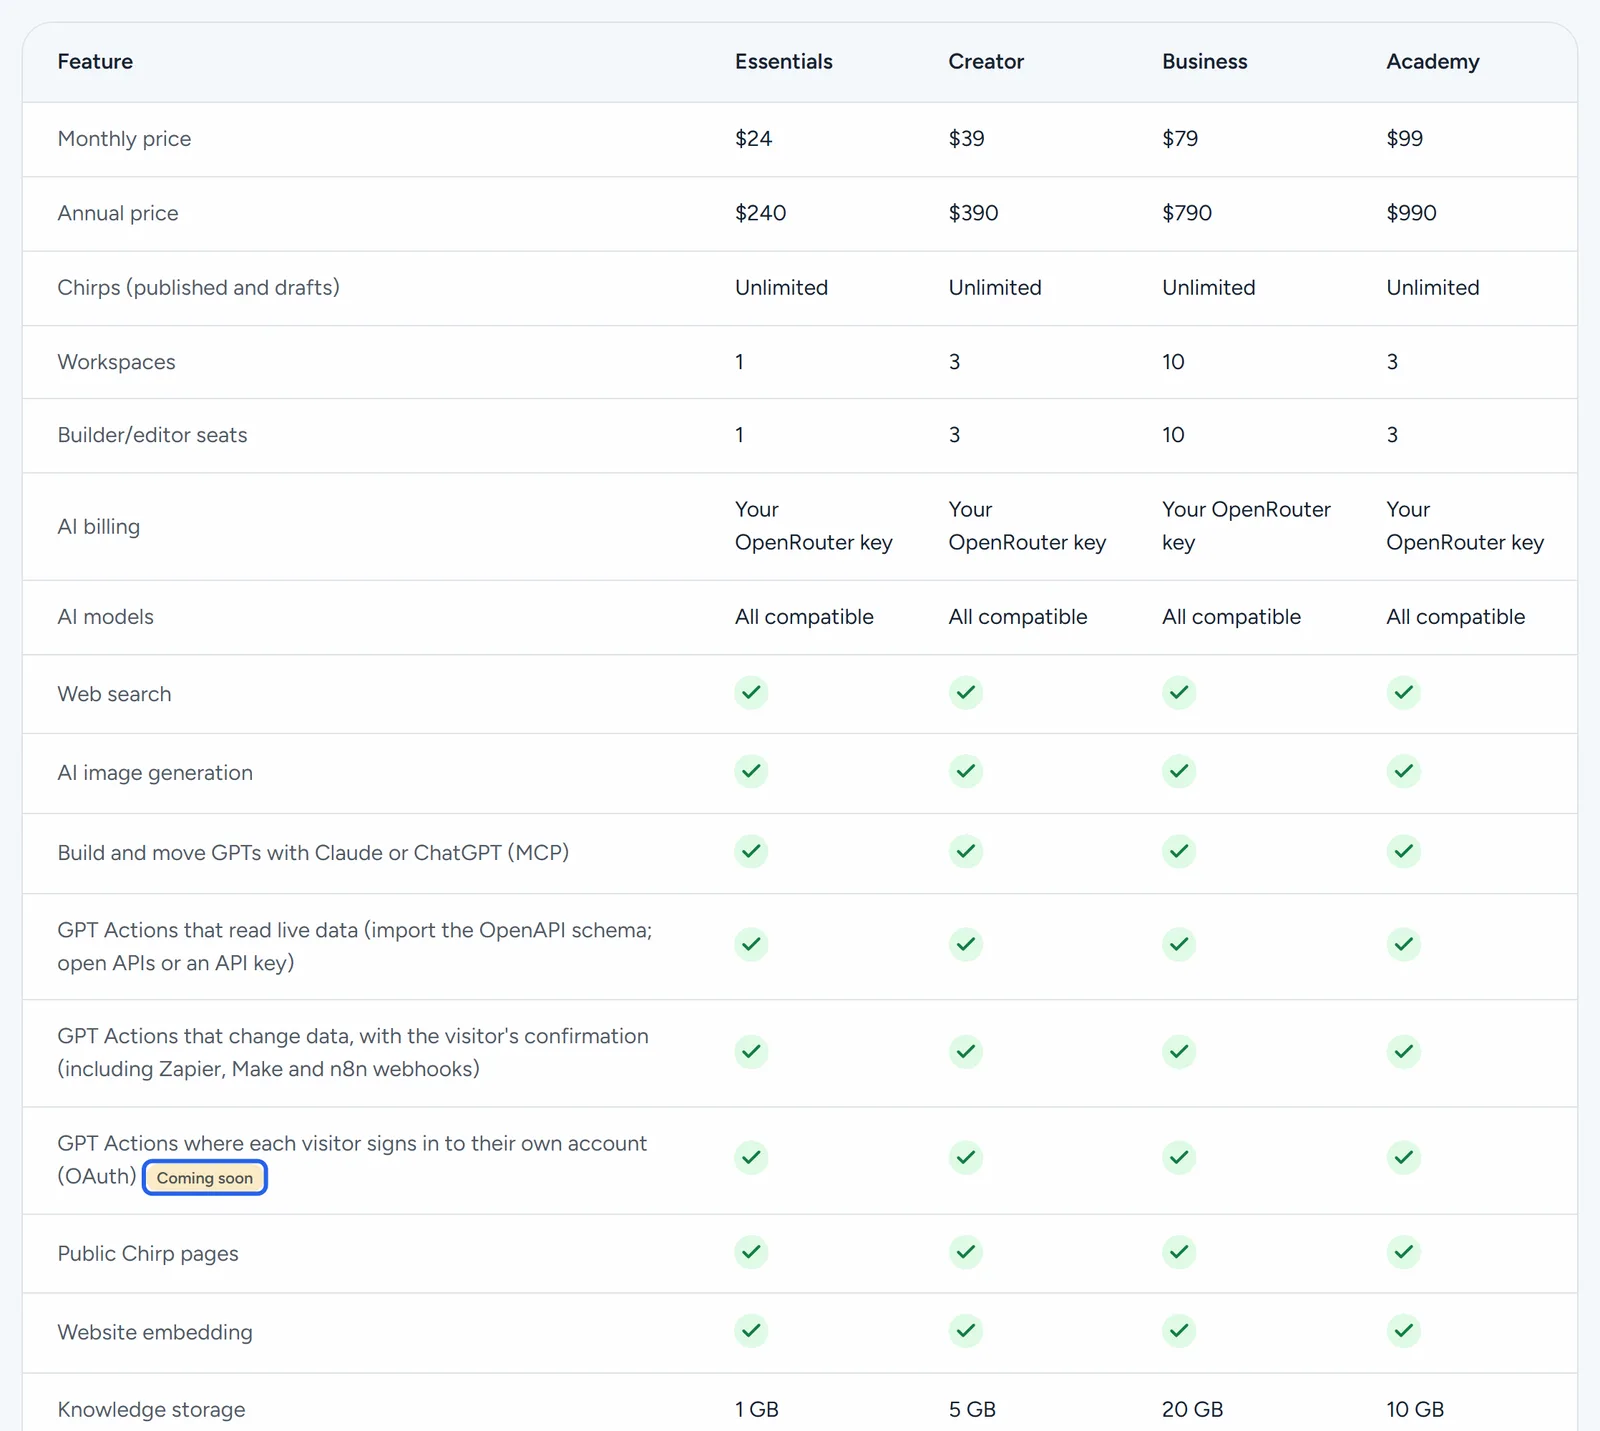Click the $79 monthly price
The width and height of the screenshot is (1600, 1431).
1180,139
